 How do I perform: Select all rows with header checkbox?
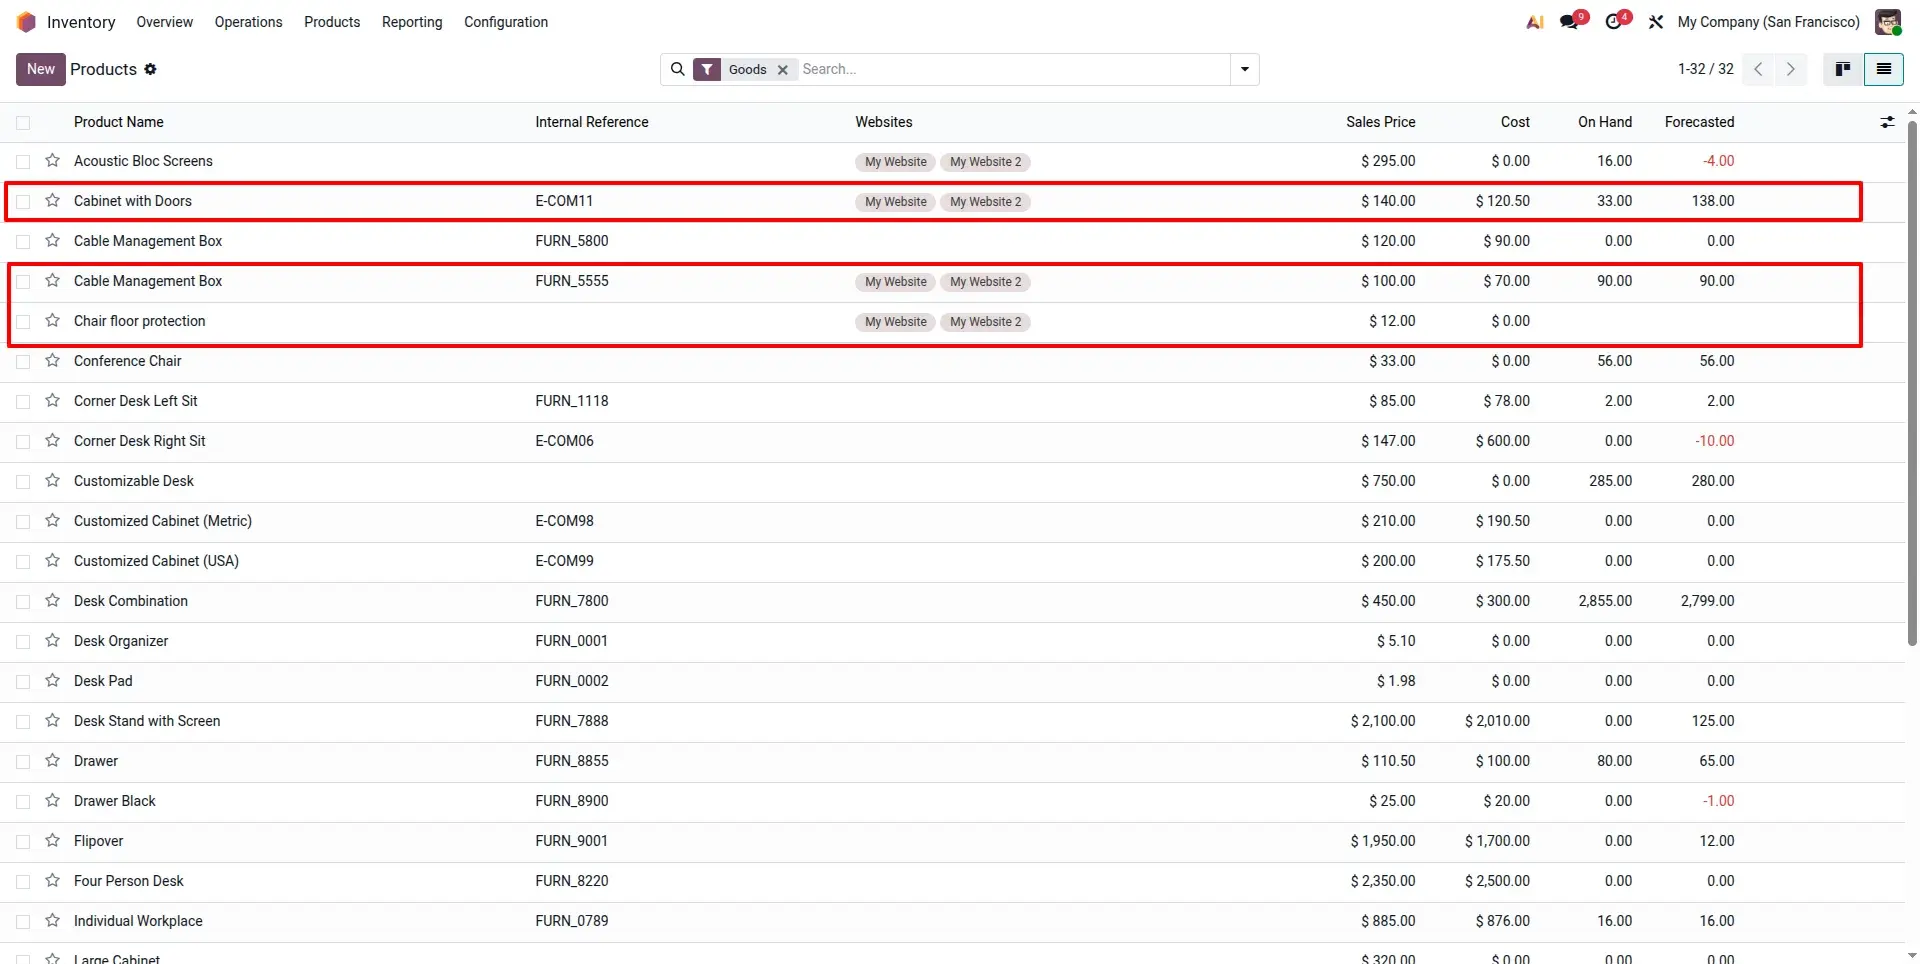coord(23,122)
